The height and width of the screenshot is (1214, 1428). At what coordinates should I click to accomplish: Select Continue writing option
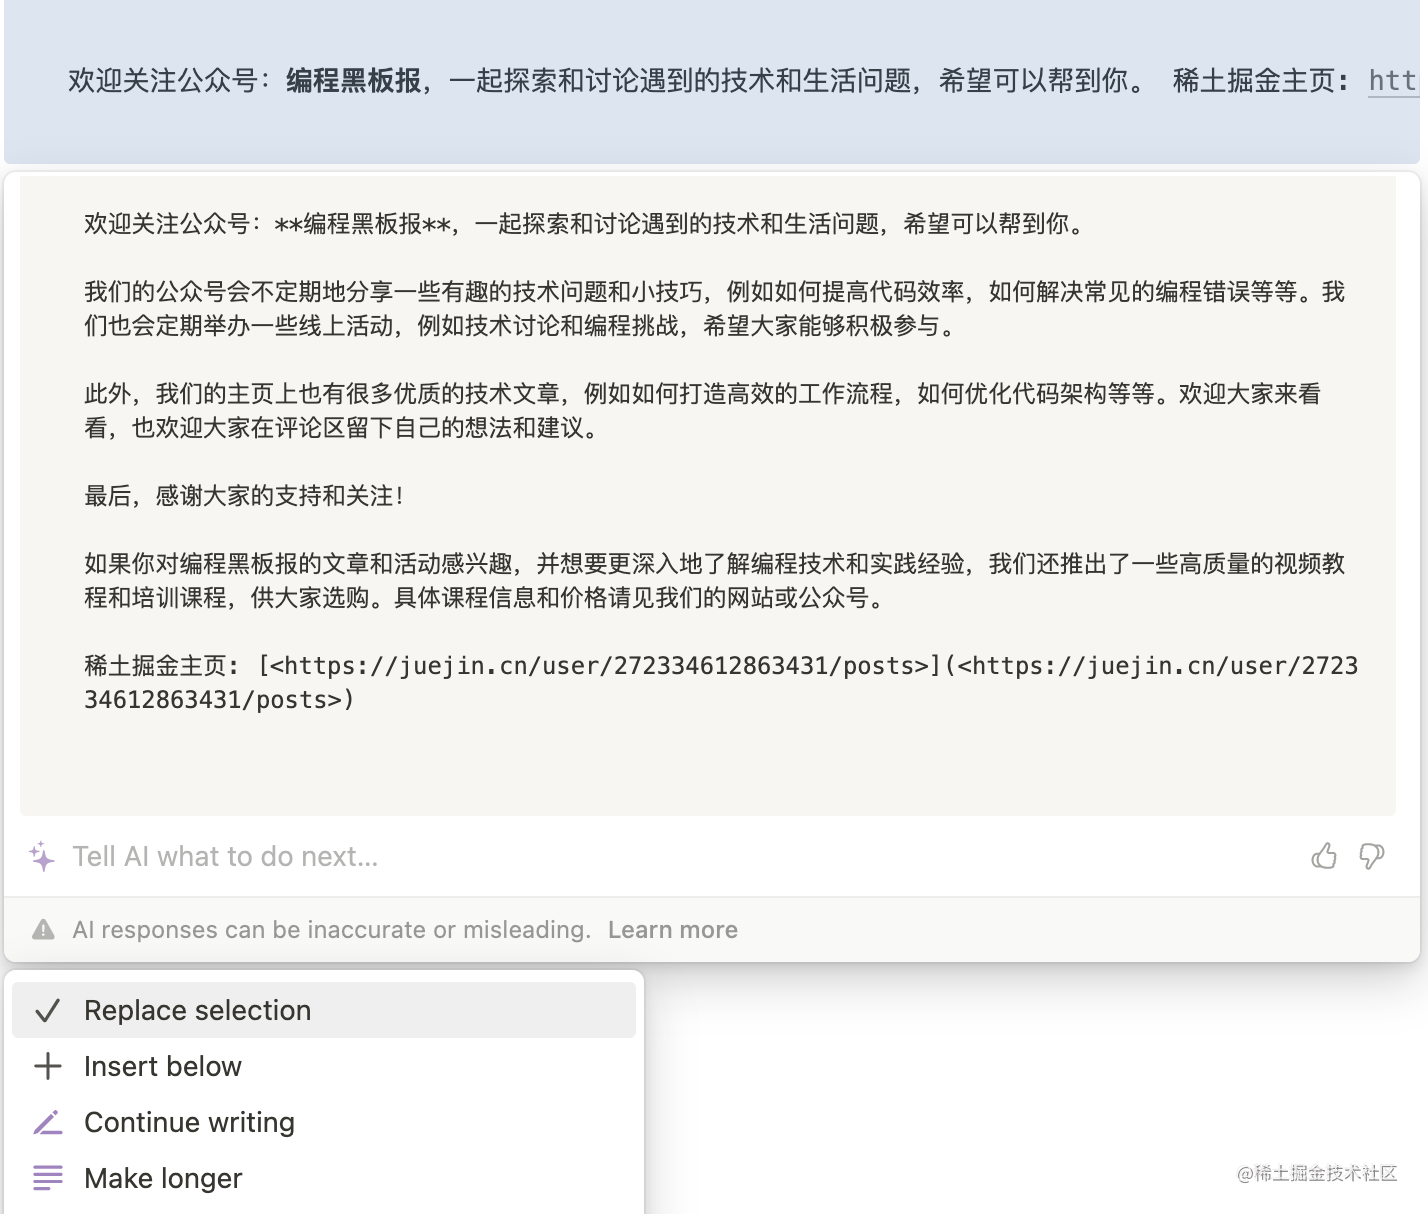click(324, 1122)
